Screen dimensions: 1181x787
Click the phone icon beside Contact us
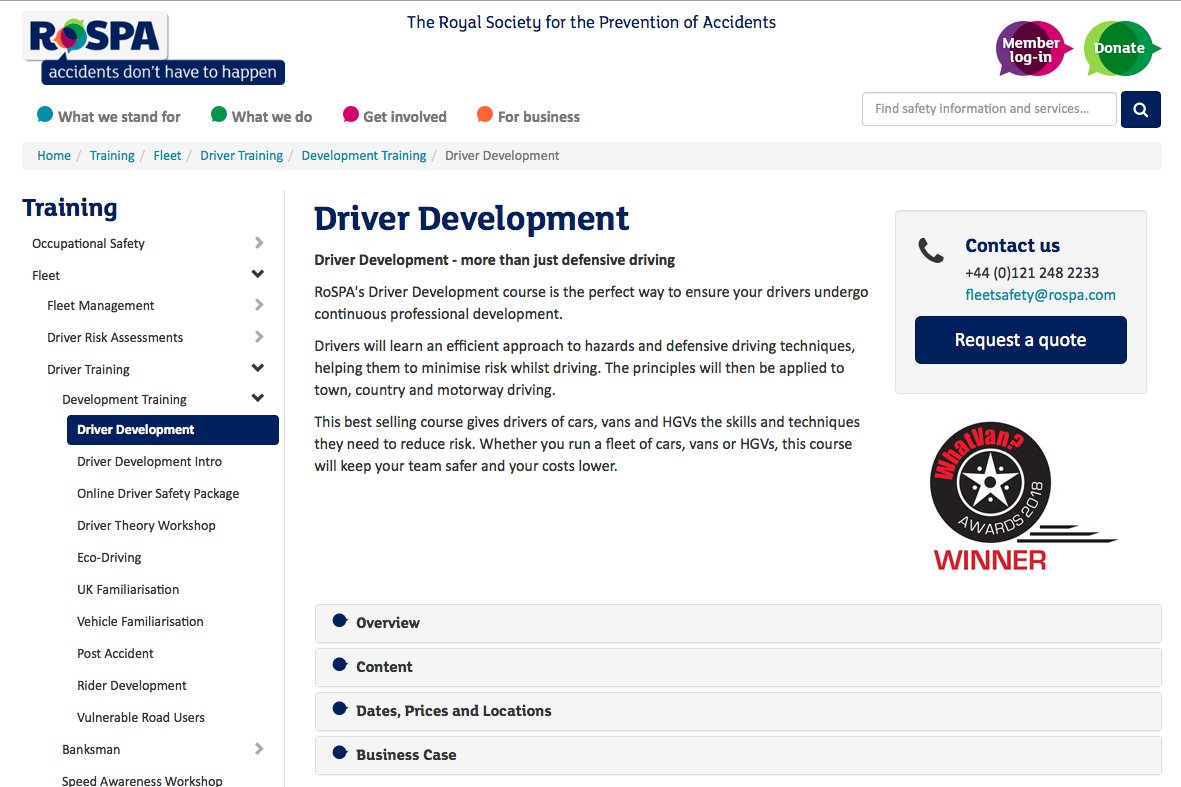click(x=931, y=250)
